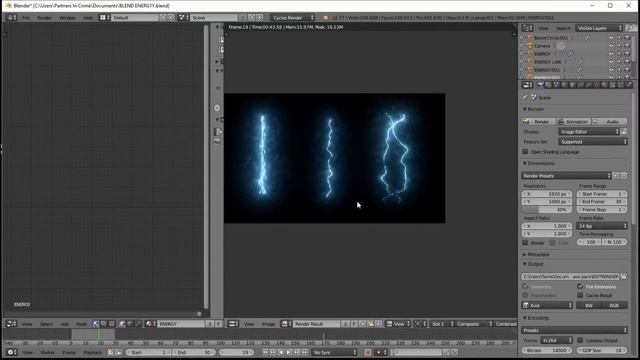640x360 pixels.
Task: Open the Scene tab in properties editor
Action: click(x=556, y=85)
